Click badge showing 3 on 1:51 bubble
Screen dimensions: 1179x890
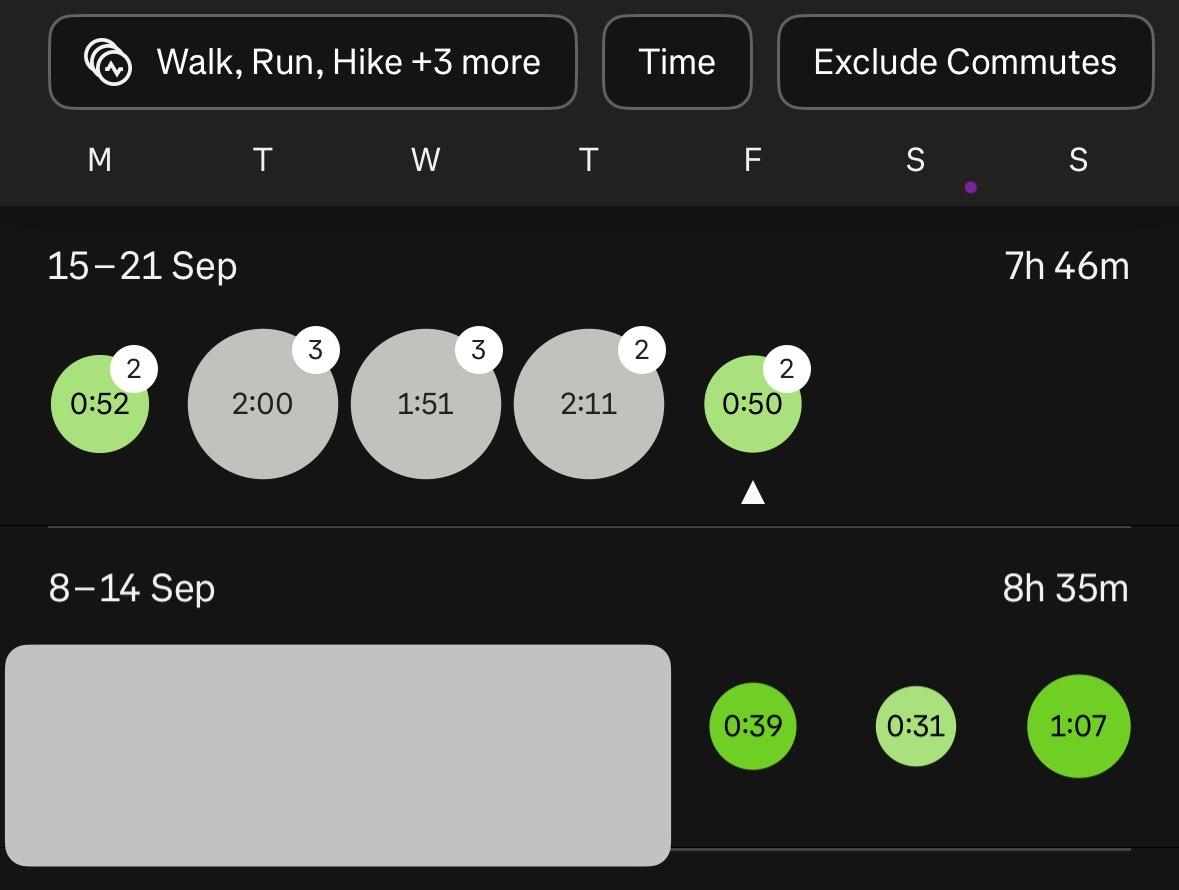478,350
